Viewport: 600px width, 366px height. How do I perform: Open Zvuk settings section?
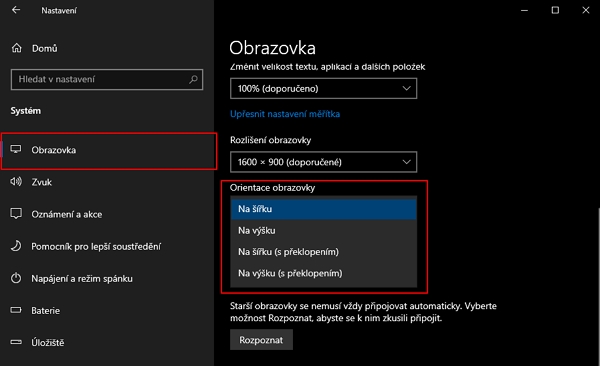(x=107, y=182)
